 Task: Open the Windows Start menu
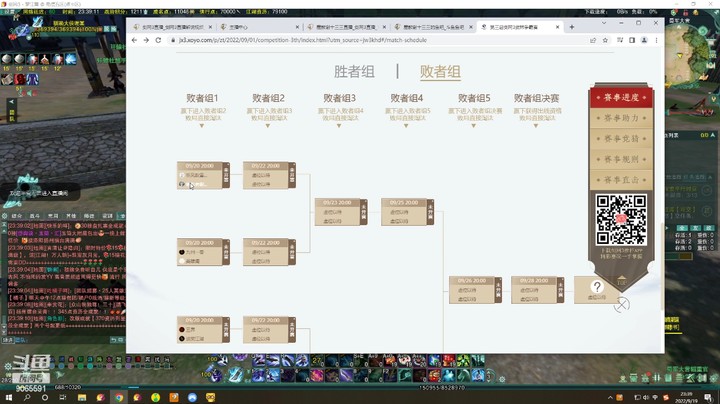9,398
